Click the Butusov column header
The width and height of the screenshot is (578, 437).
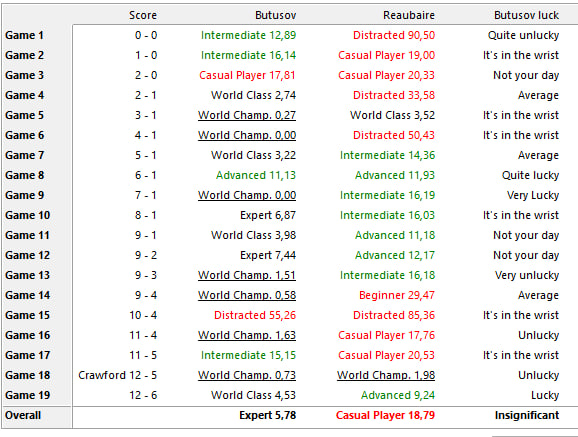coord(276,15)
